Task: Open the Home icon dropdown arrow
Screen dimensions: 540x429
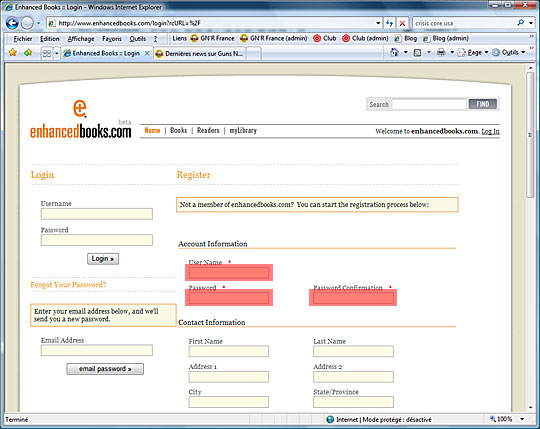Action: click(406, 52)
